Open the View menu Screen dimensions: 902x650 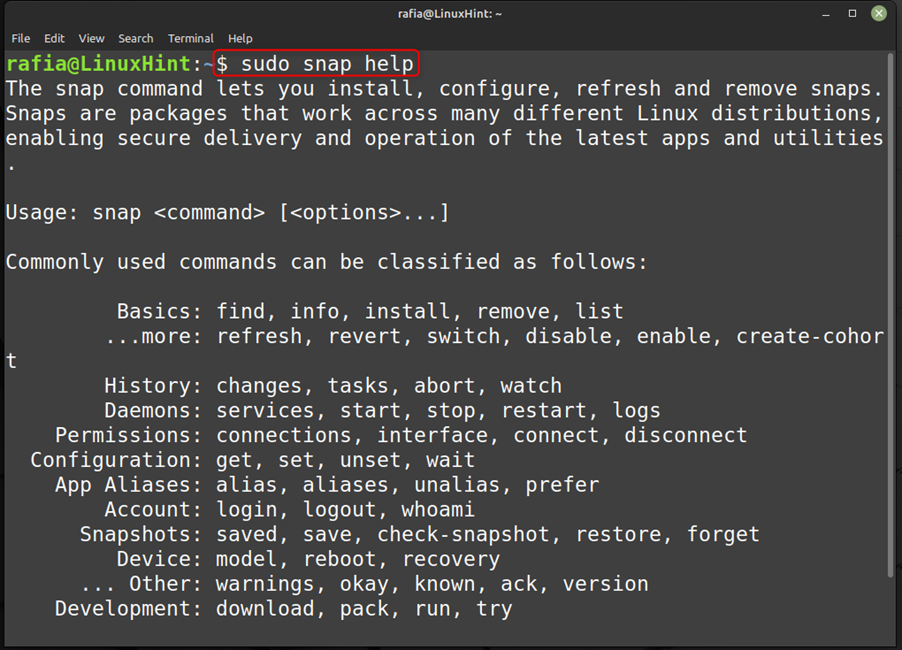(x=91, y=39)
